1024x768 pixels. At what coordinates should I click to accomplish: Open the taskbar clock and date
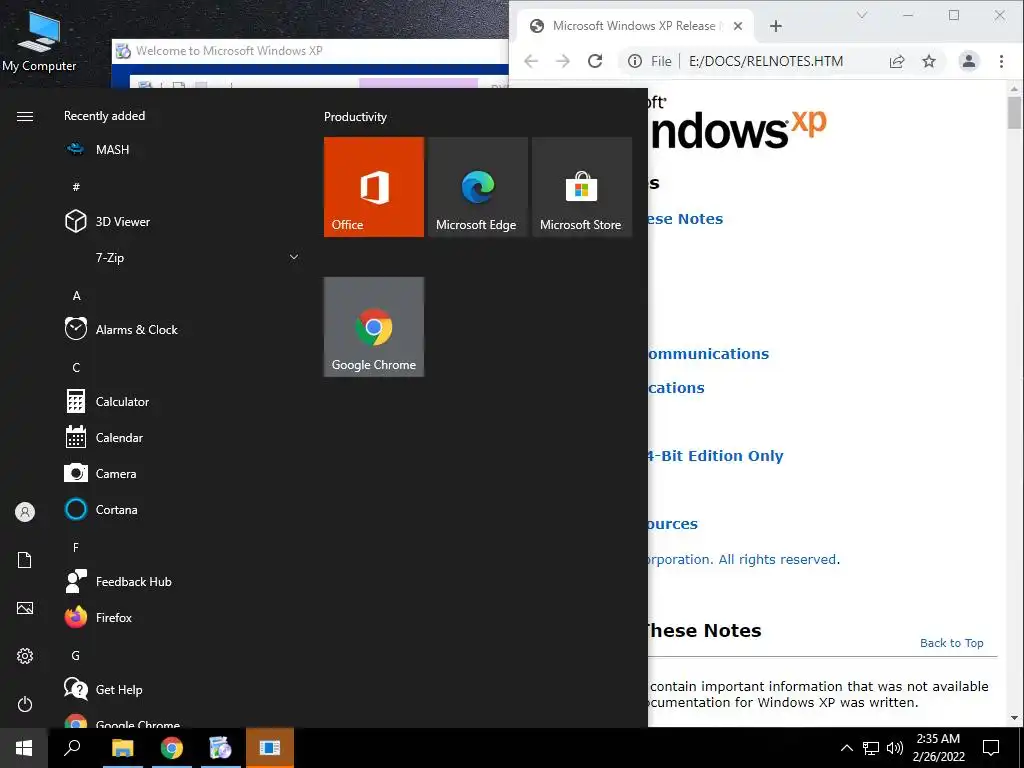[x=938, y=748]
